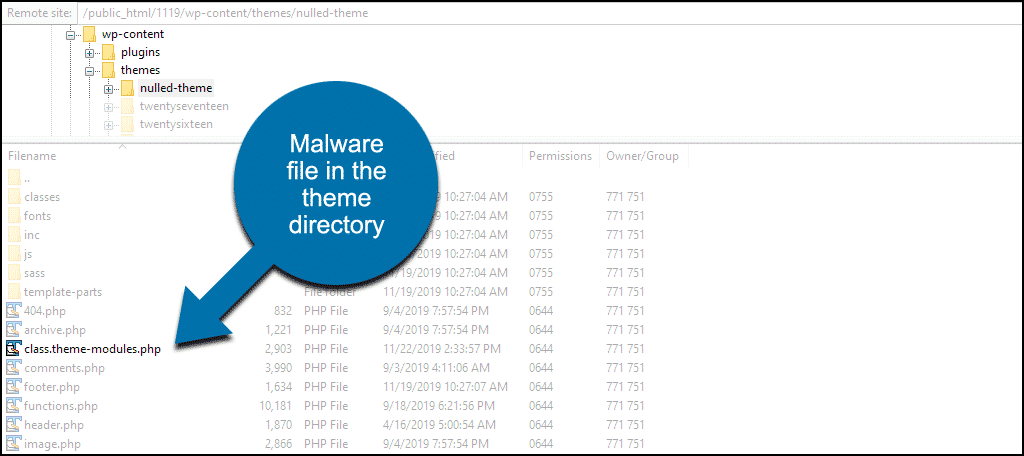The image size is (1024, 456).
Task: Click the twentysixteen folder icon in tree
Action: (127, 124)
